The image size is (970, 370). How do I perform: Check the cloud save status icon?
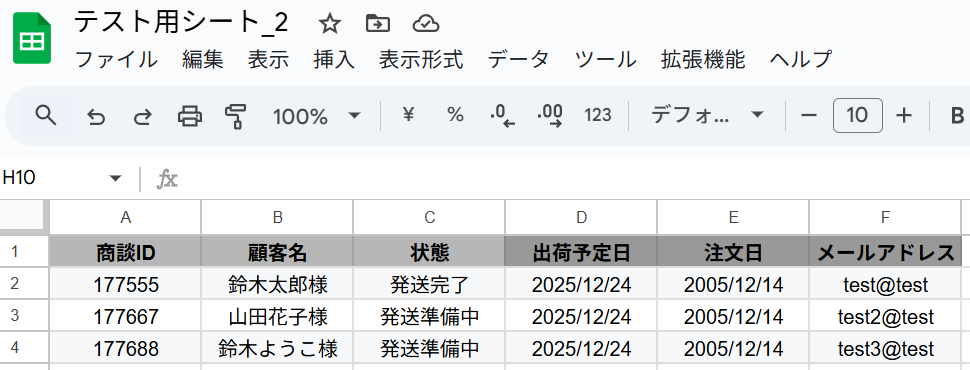426,24
